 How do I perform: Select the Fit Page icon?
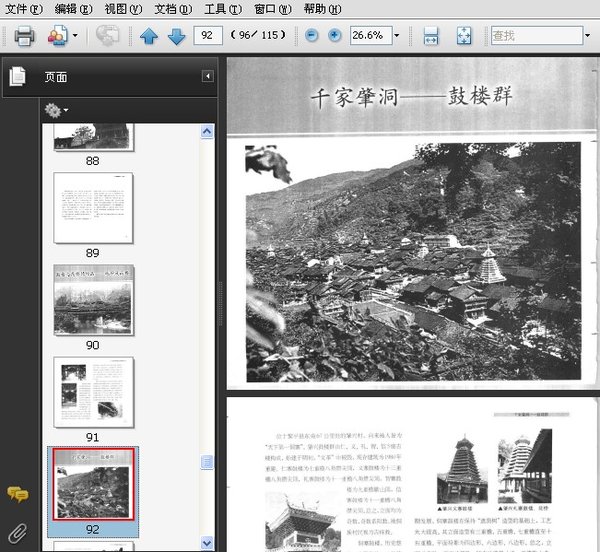[464, 36]
